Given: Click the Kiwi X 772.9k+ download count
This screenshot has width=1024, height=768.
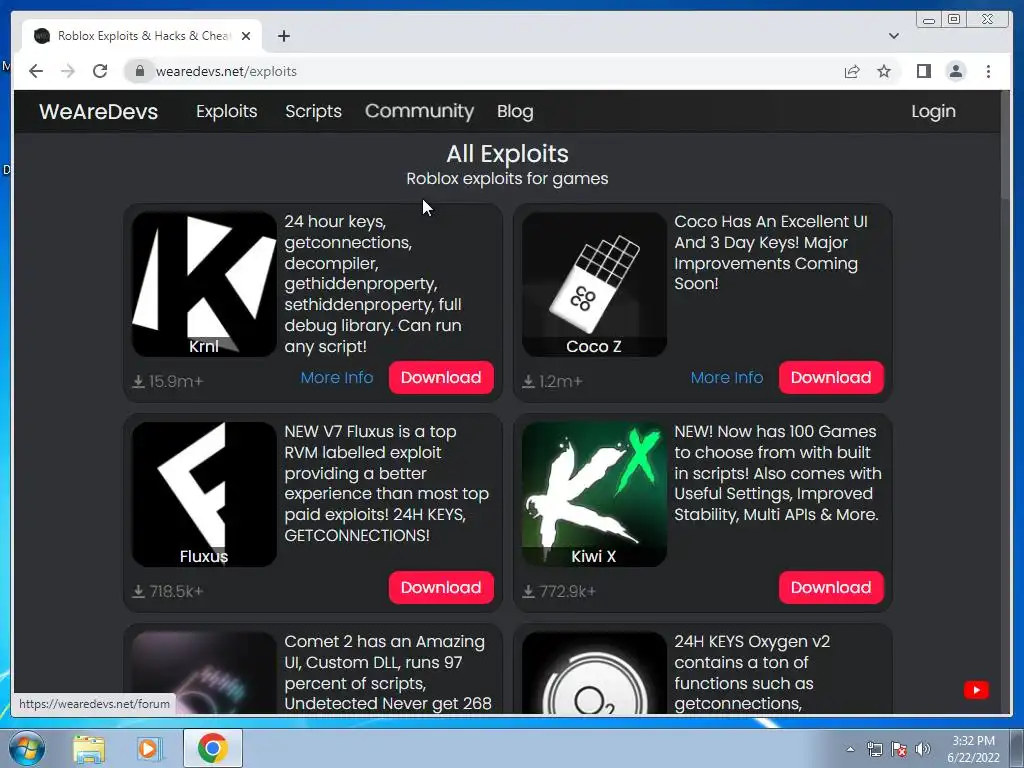Looking at the screenshot, I should [559, 592].
